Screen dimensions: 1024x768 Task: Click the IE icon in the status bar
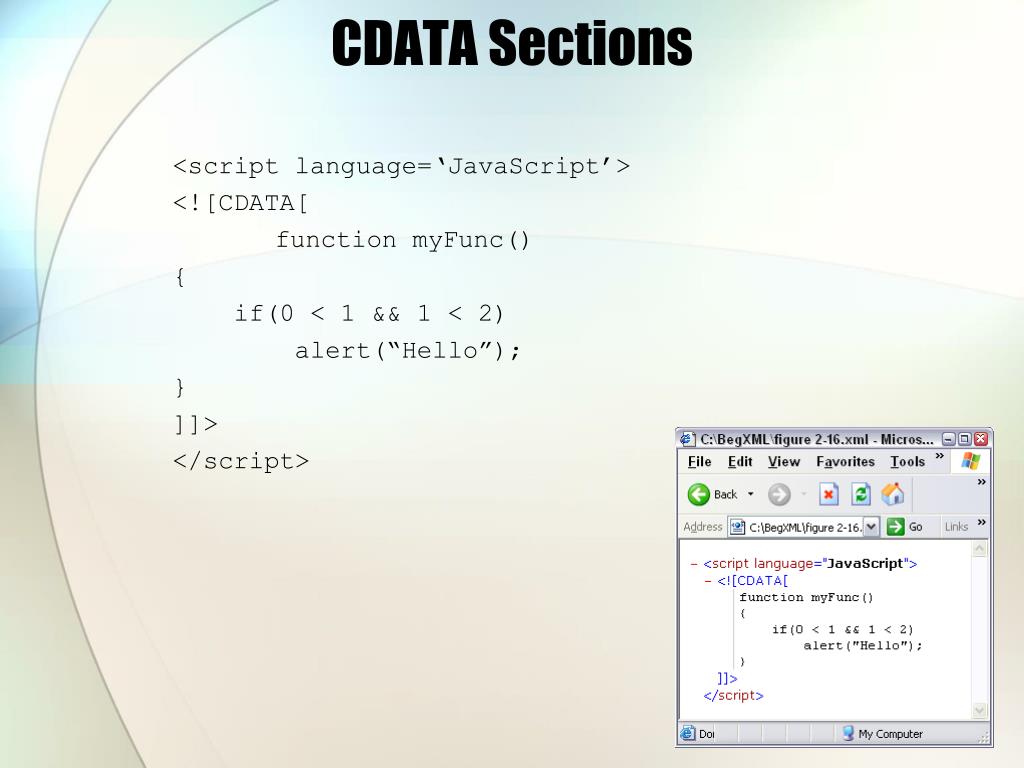tap(687, 733)
